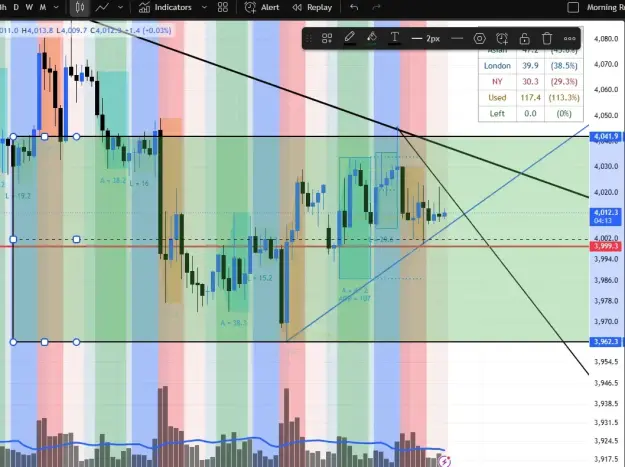Start bar Replay mode

(x=312, y=7)
